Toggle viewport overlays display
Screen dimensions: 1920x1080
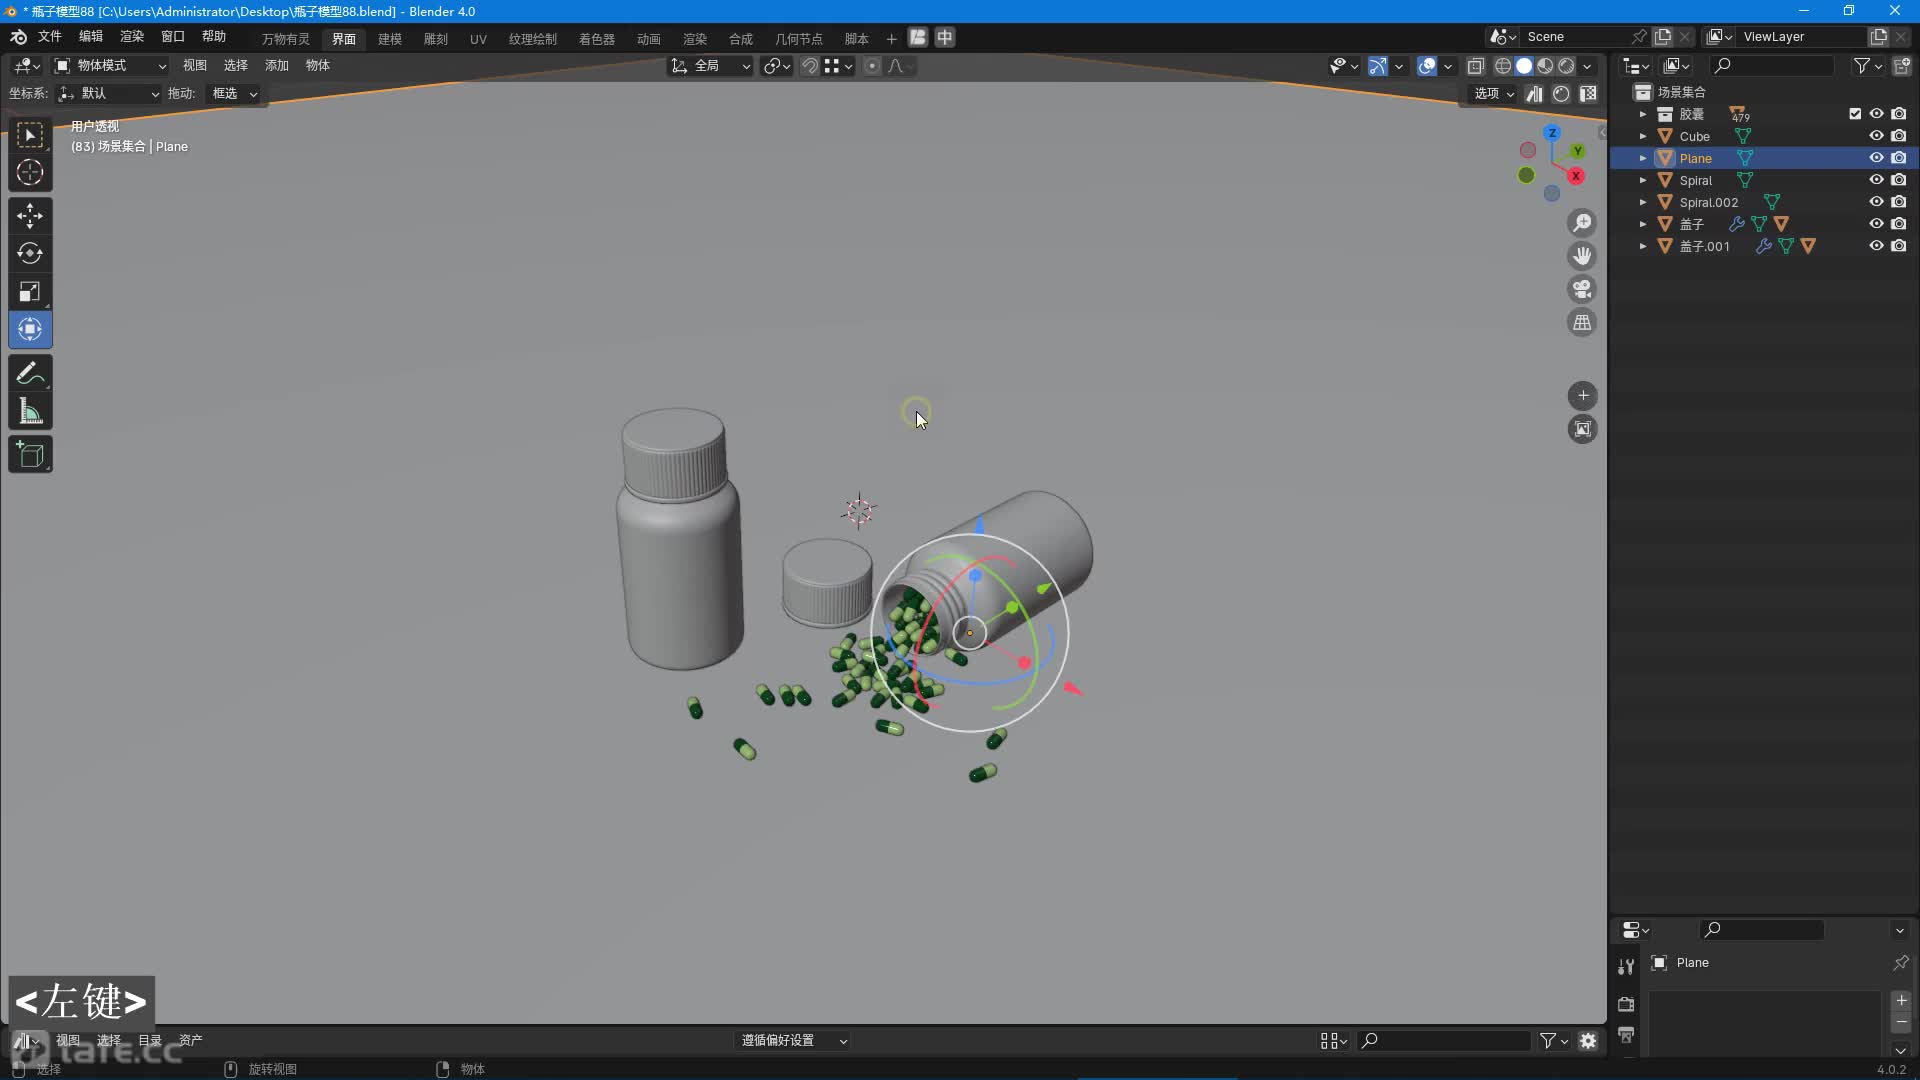click(1427, 66)
